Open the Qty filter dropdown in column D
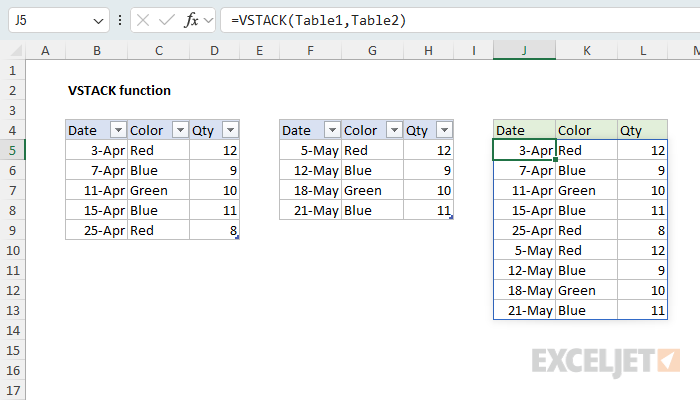Screen dimensions: 700x400 [x=230, y=130]
